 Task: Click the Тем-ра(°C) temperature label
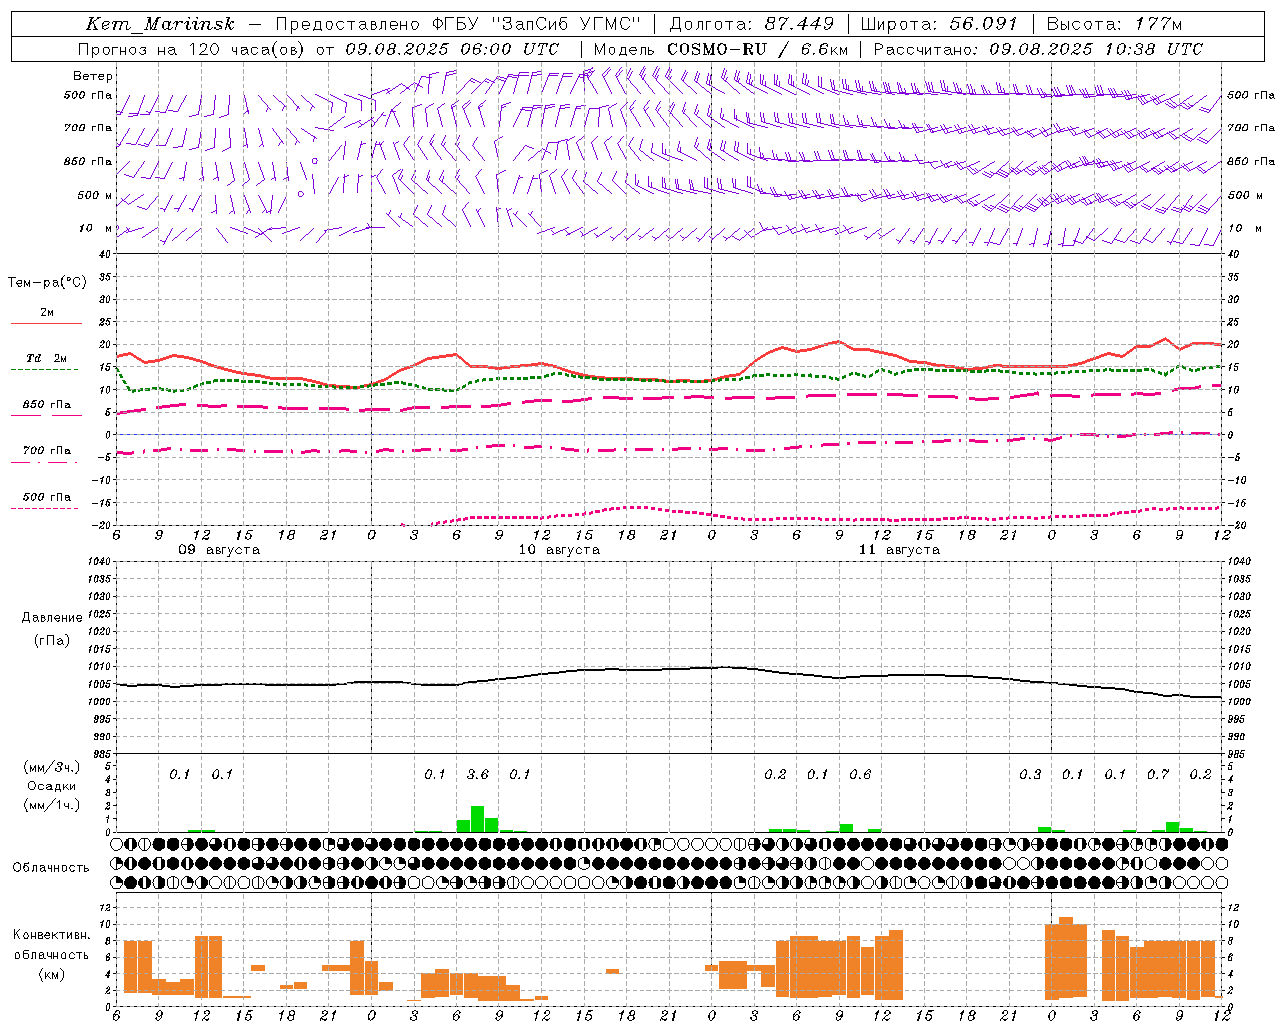click(47, 283)
